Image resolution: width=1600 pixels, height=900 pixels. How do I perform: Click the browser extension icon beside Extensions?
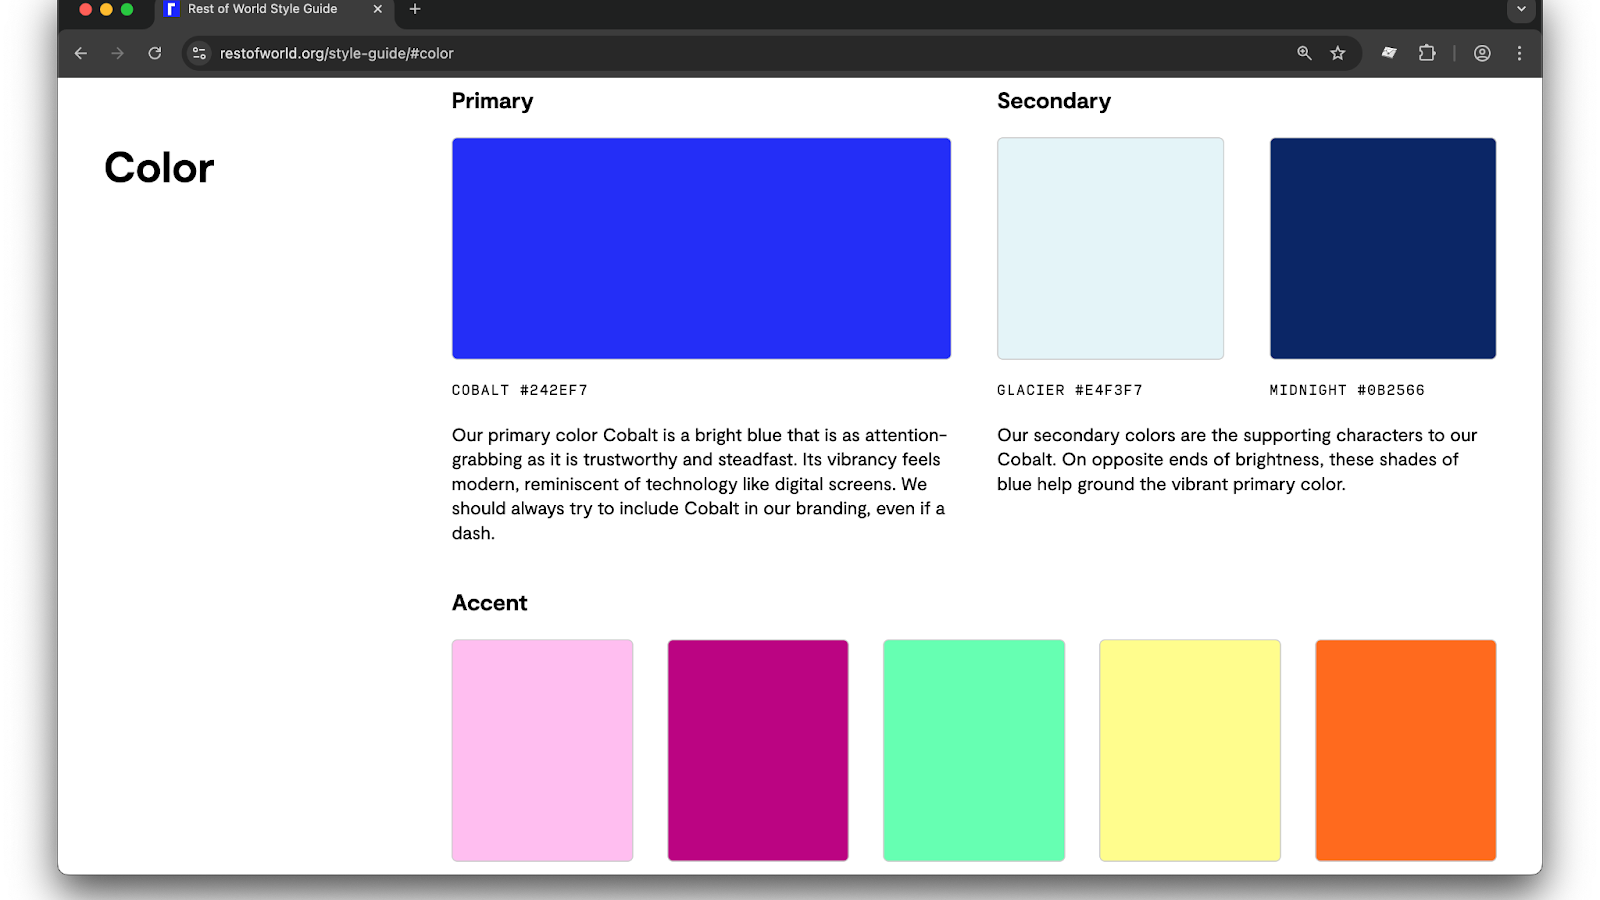tap(1389, 53)
